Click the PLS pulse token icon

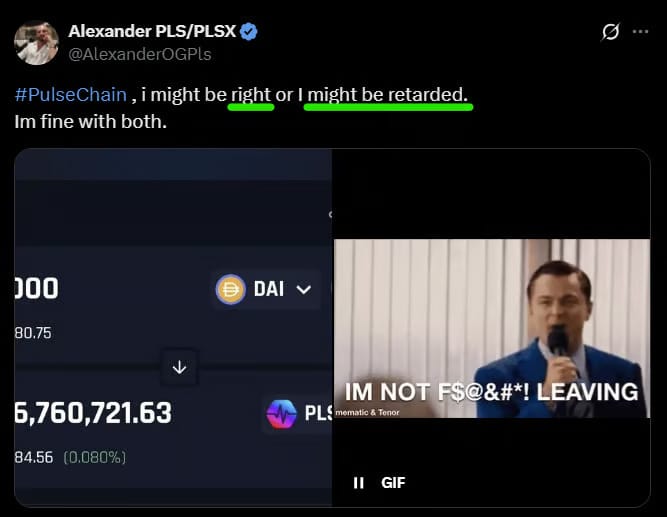281,414
